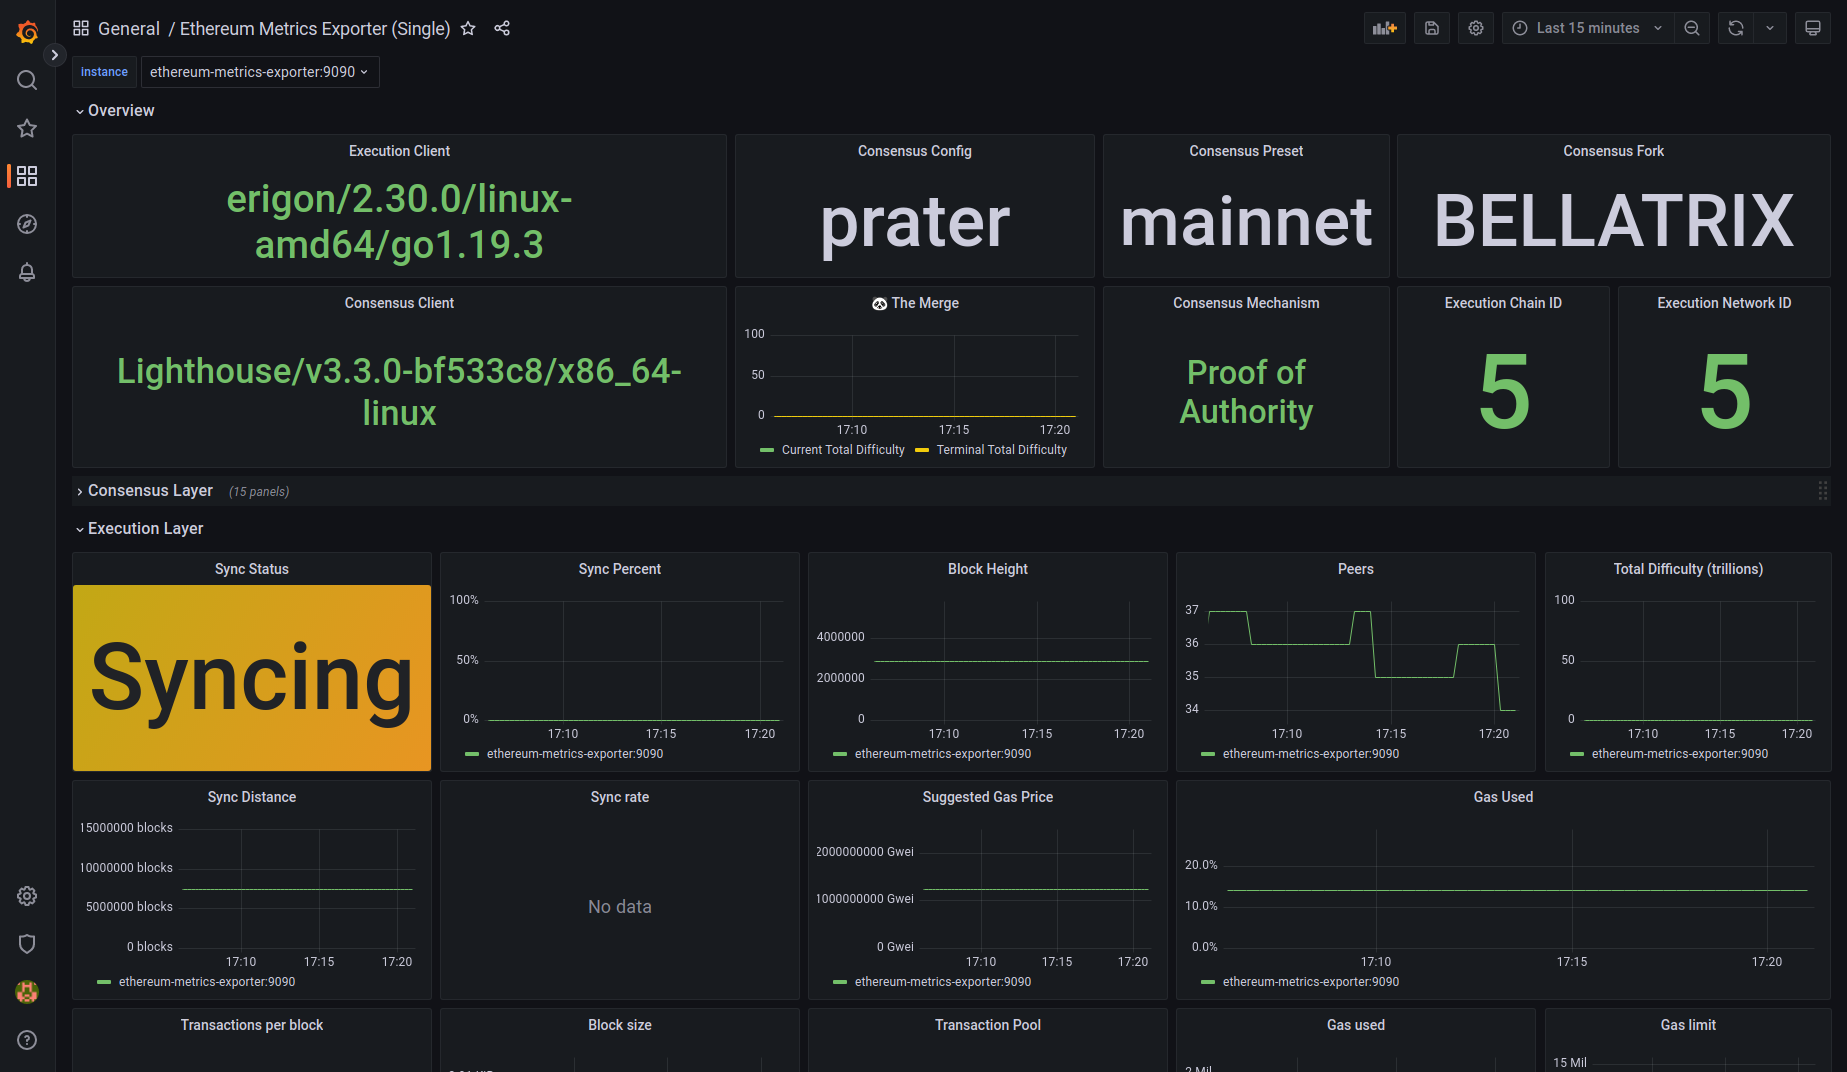Open the Last 15 minutes time picker
Image resolution: width=1847 pixels, height=1072 pixels.
pyautogui.click(x=1587, y=28)
